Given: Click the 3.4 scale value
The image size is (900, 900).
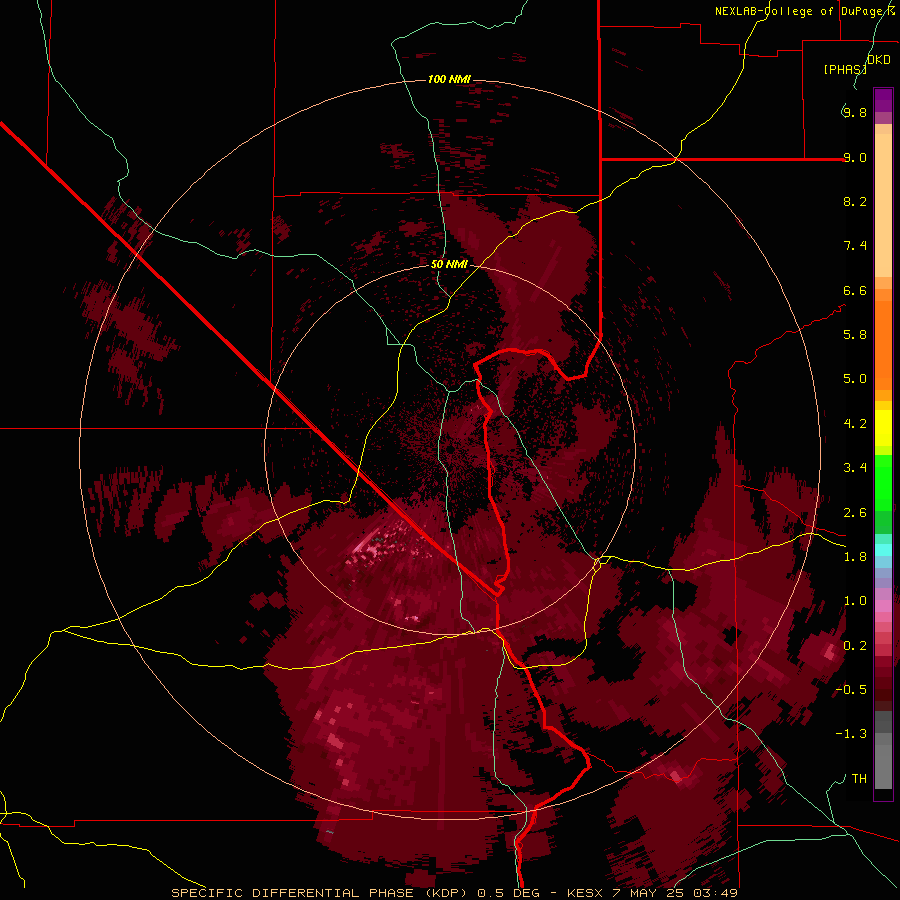Looking at the screenshot, I should coord(855,468).
